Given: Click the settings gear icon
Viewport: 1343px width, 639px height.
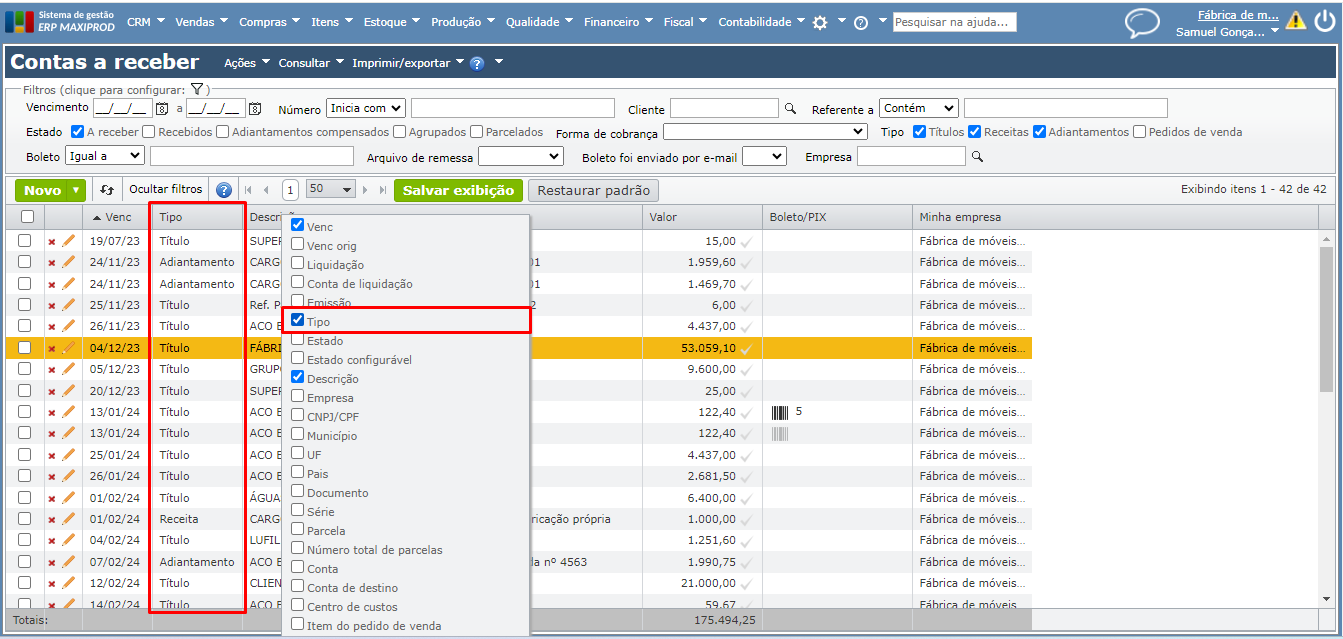Looking at the screenshot, I should (x=820, y=22).
